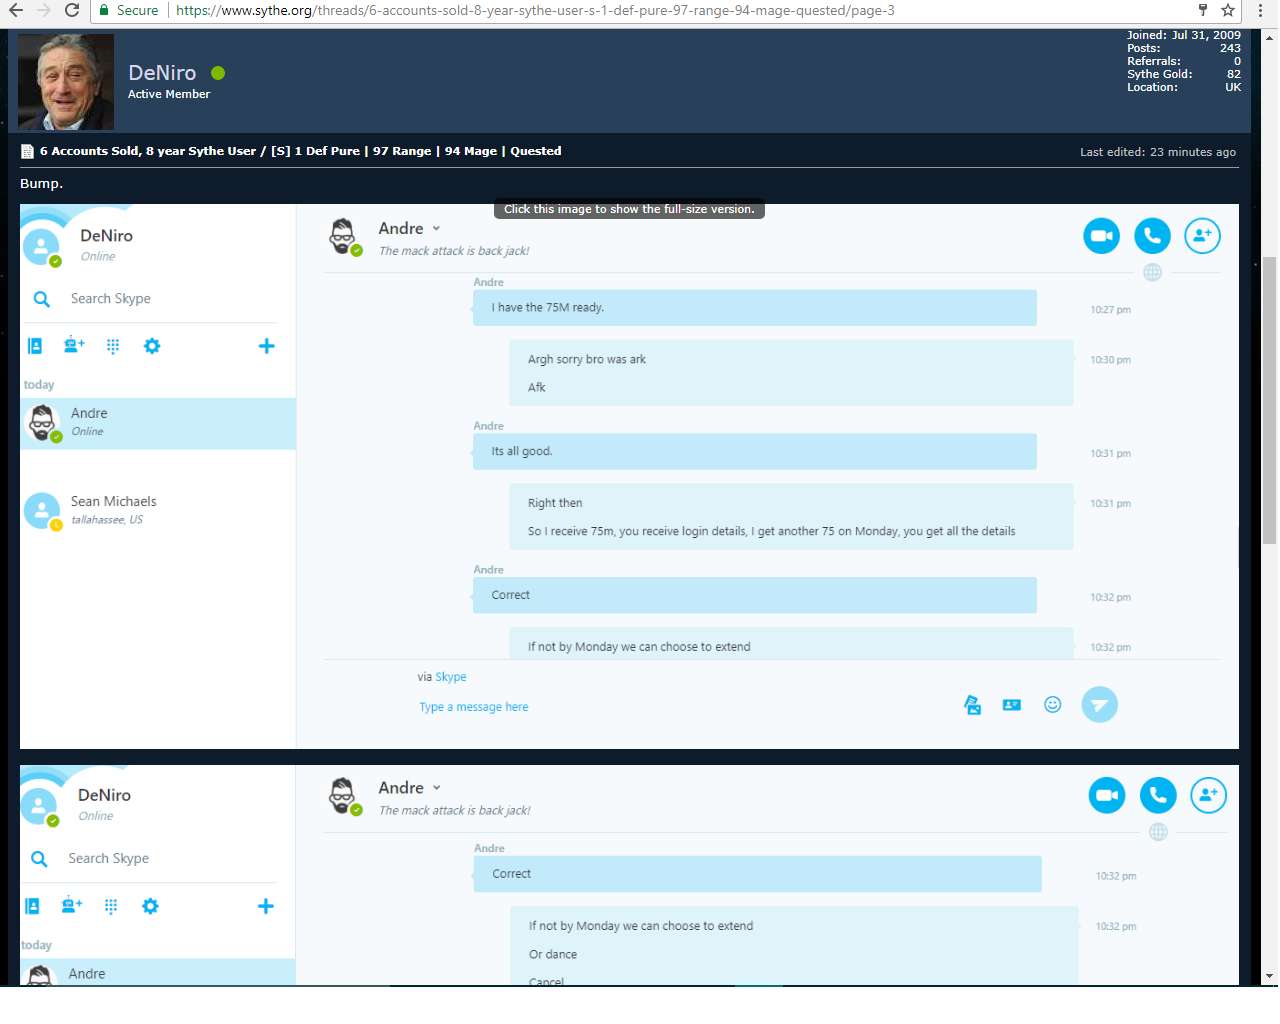This screenshot has height=1024, width=1280.
Task: Start a video call in second screenshot
Action: [1107, 795]
